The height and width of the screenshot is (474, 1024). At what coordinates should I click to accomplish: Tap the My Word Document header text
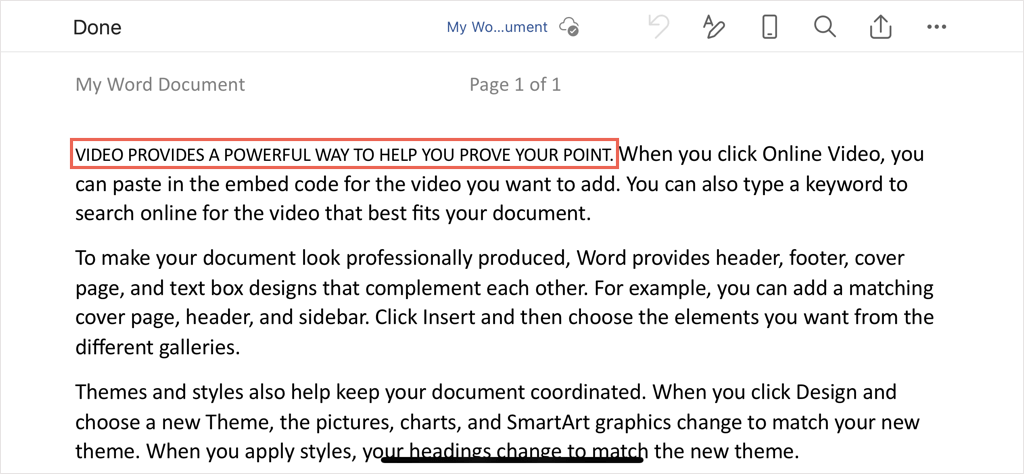pyautogui.click(x=161, y=84)
